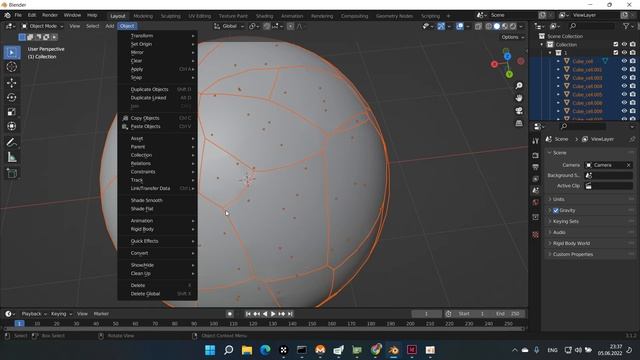Image resolution: width=640 pixels, height=360 pixels.
Task: Select Duplicate Objects menu entry
Action: (x=158, y=89)
